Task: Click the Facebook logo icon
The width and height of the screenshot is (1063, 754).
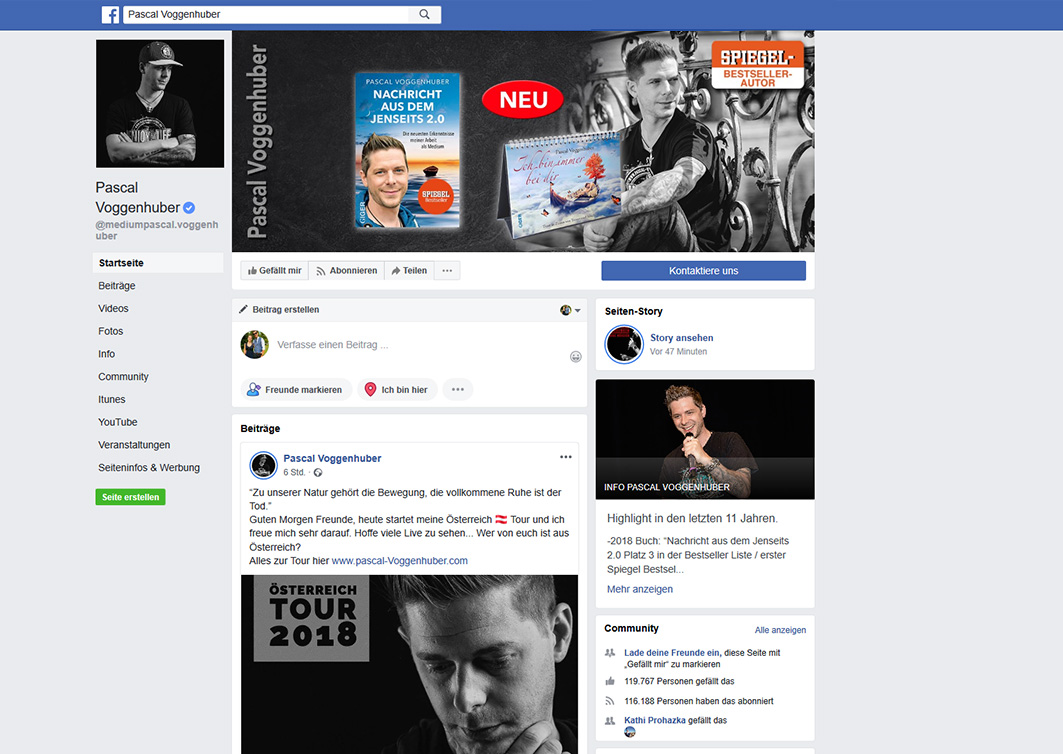Action: coord(111,14)
